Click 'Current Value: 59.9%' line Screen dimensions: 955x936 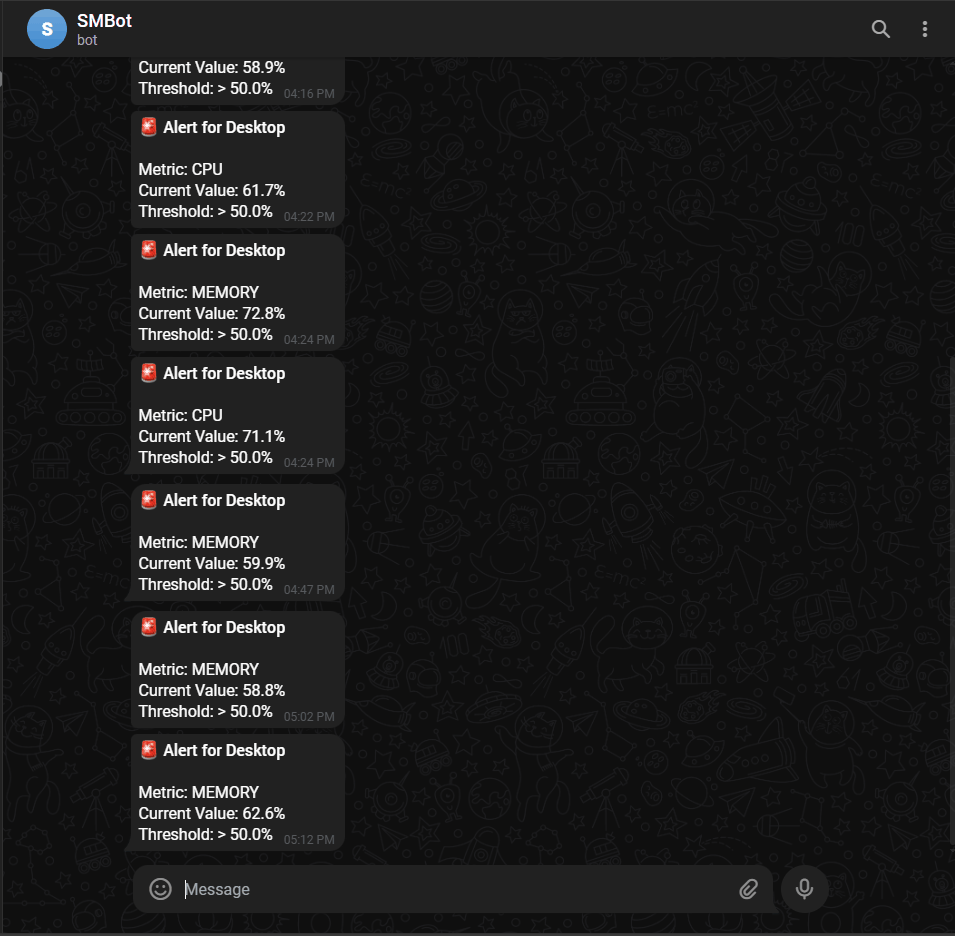coord(211,563)
